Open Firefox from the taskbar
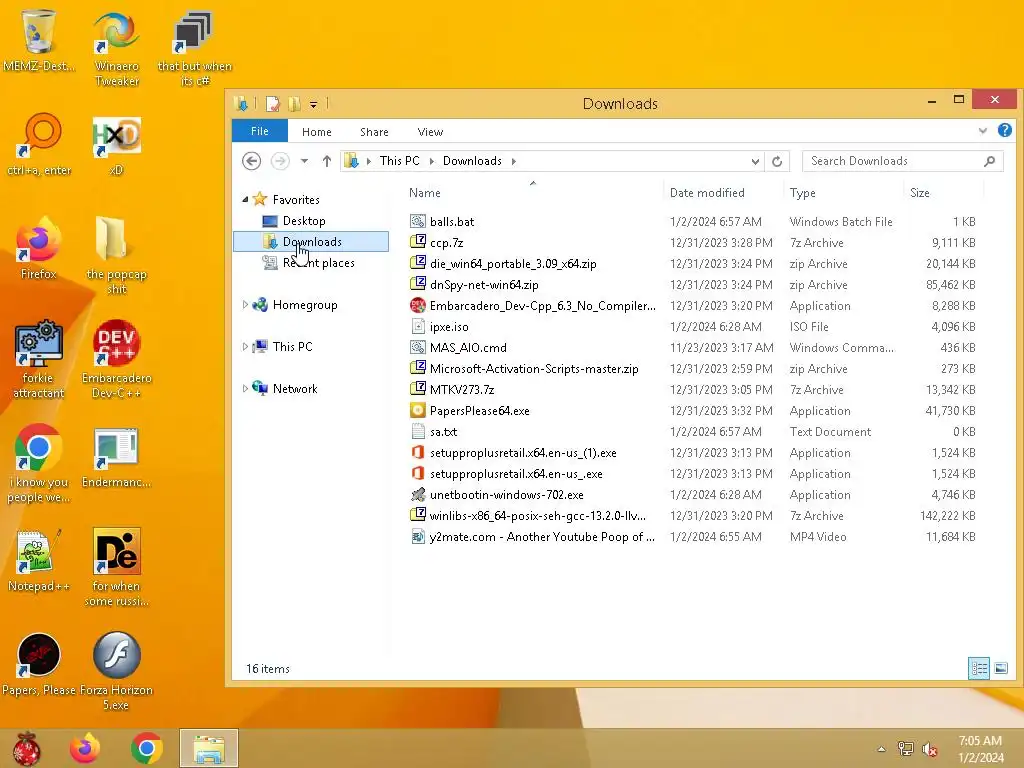The height and width of the screenshot is (768, 1024). click(85, 748)
